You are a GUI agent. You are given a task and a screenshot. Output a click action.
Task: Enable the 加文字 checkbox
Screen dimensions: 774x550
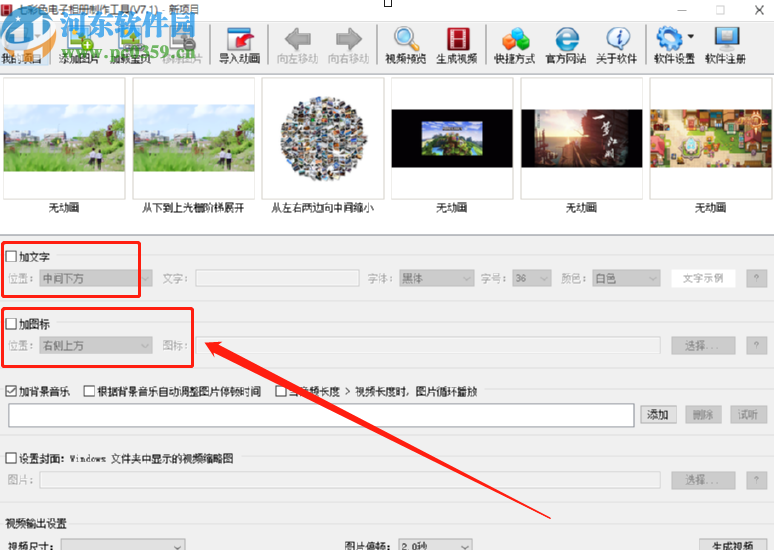pos(11,256)
